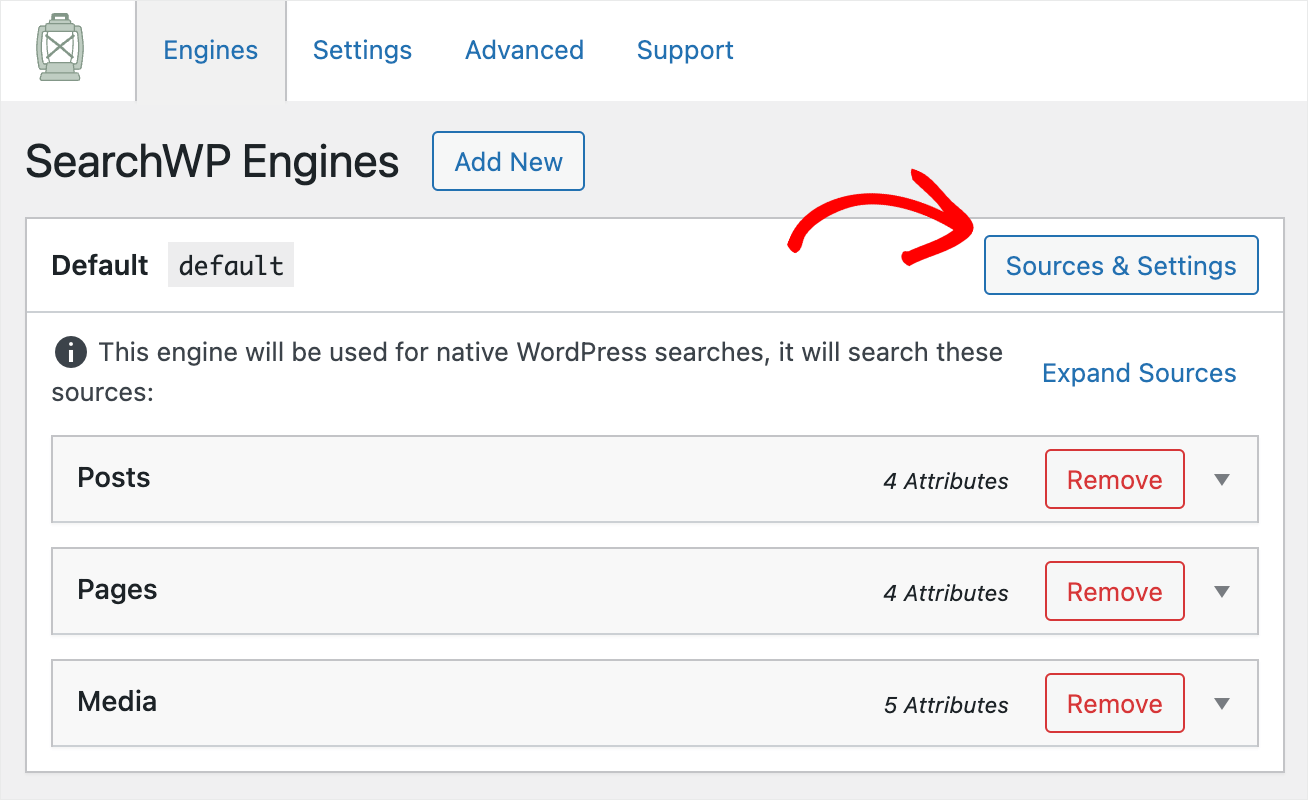Open Sources & Settings for Default engine
The height and width of the screenshot is (800, 1308).
pos(1121,266)
